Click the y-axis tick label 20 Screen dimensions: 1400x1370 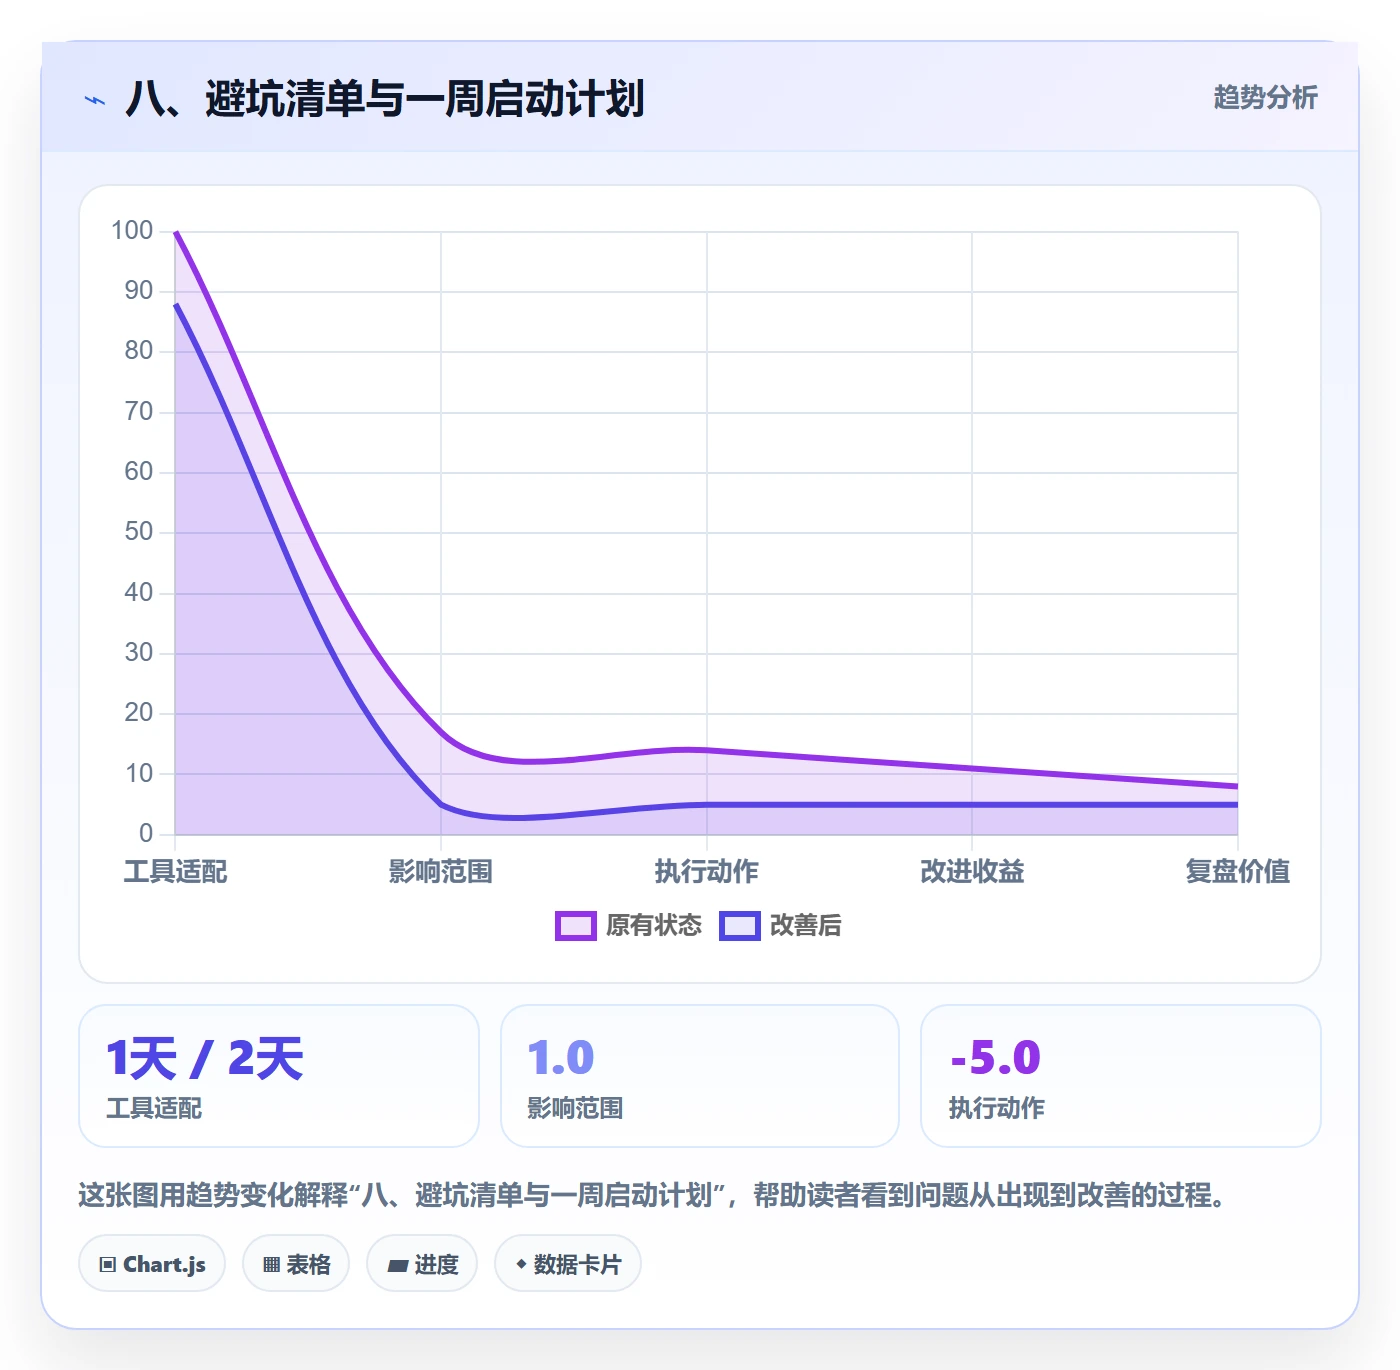(139, 713)
